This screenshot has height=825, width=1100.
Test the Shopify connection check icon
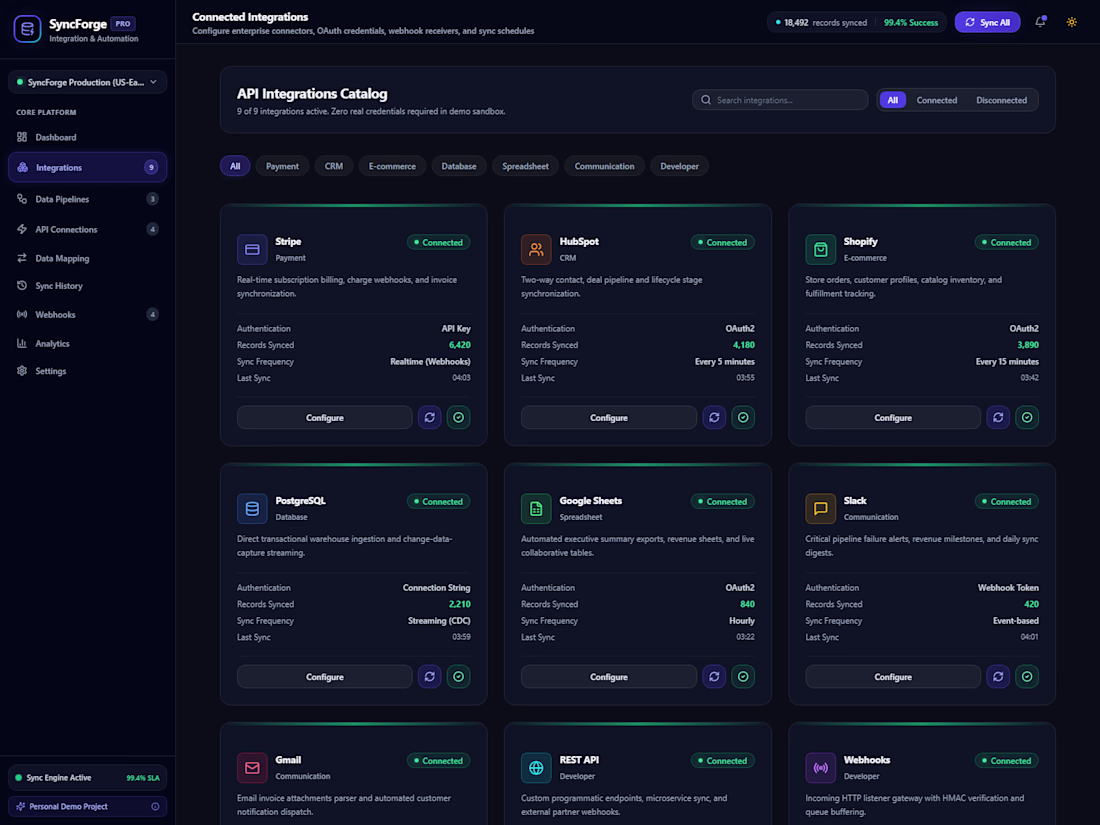1027,417
